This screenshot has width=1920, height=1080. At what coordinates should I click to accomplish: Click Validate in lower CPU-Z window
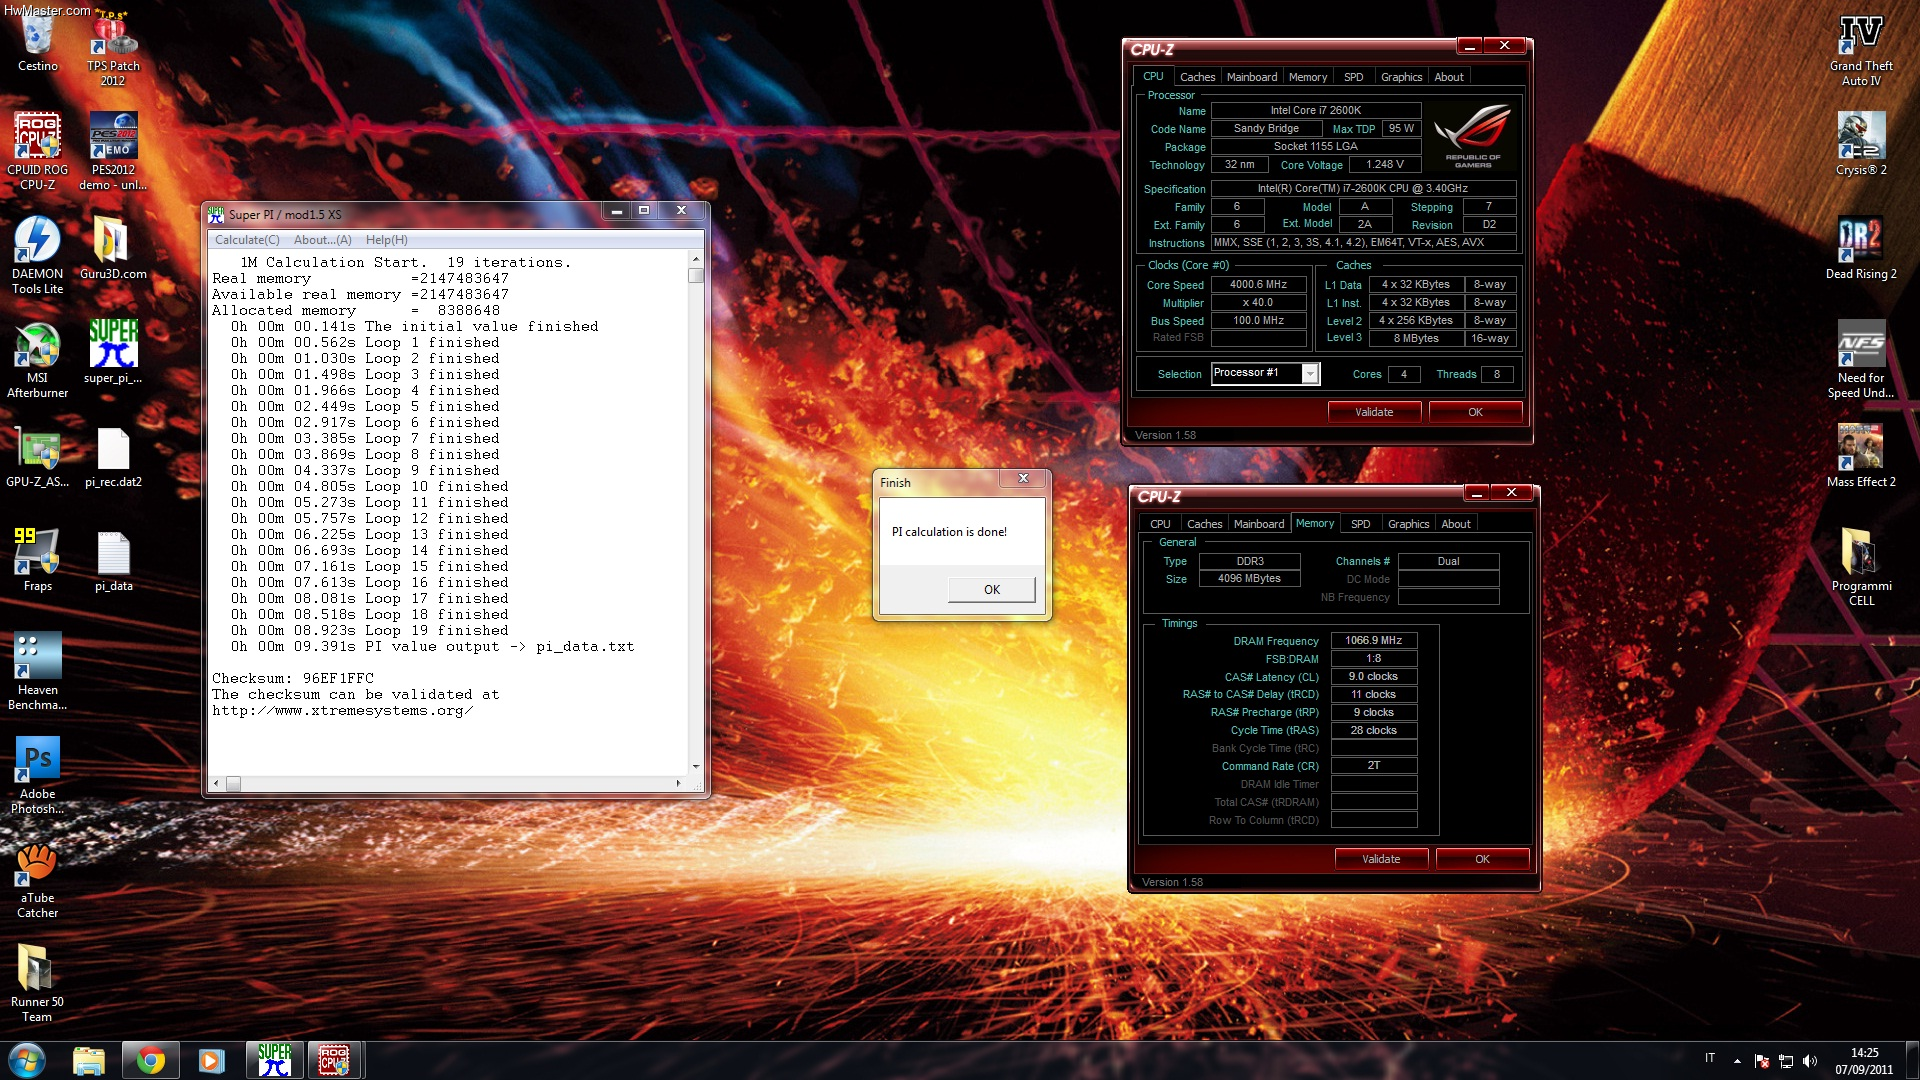tap(1381, 859)
